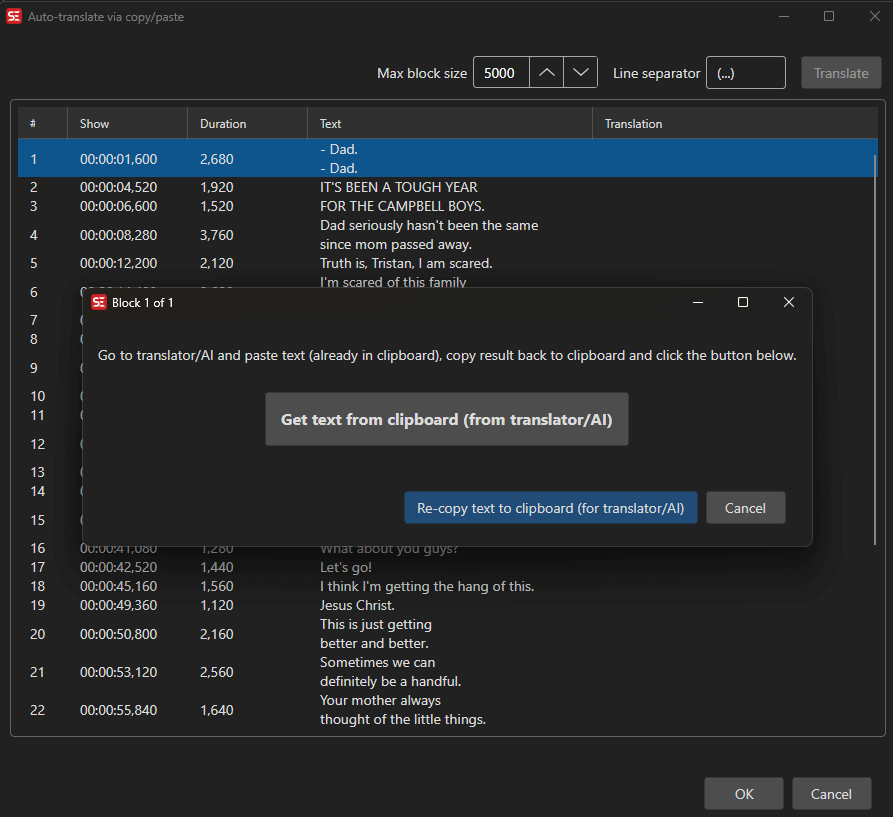Minimize the Block 1 of 1 dialog

coord(697,302)
